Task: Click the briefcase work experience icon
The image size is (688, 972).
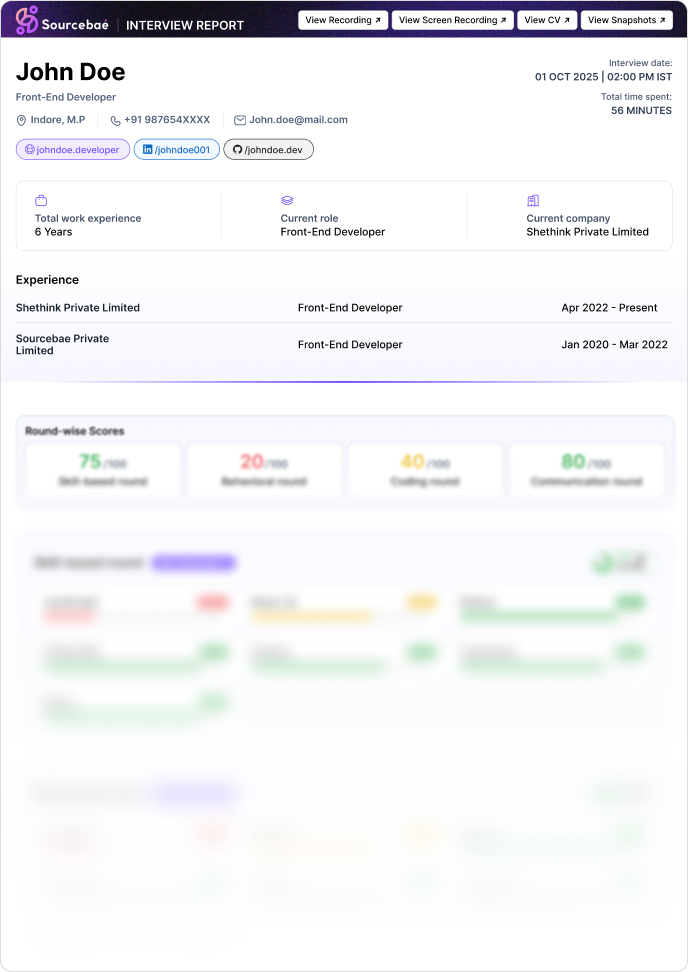Action: (41, 201)
